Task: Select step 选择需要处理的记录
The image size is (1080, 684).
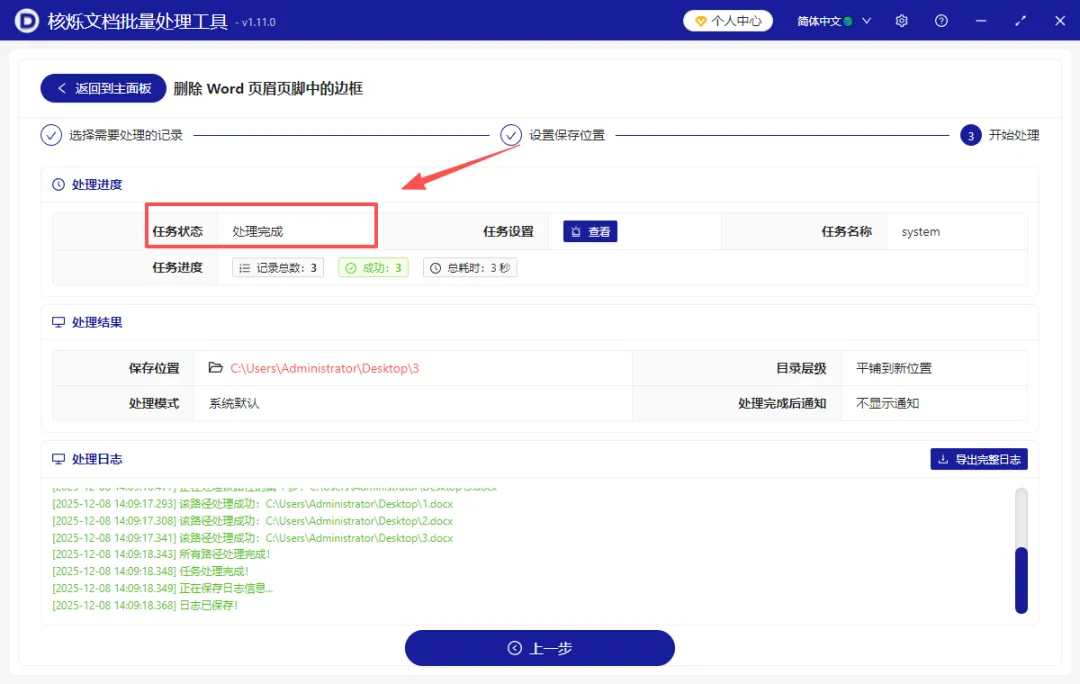Action: point(112,135)
